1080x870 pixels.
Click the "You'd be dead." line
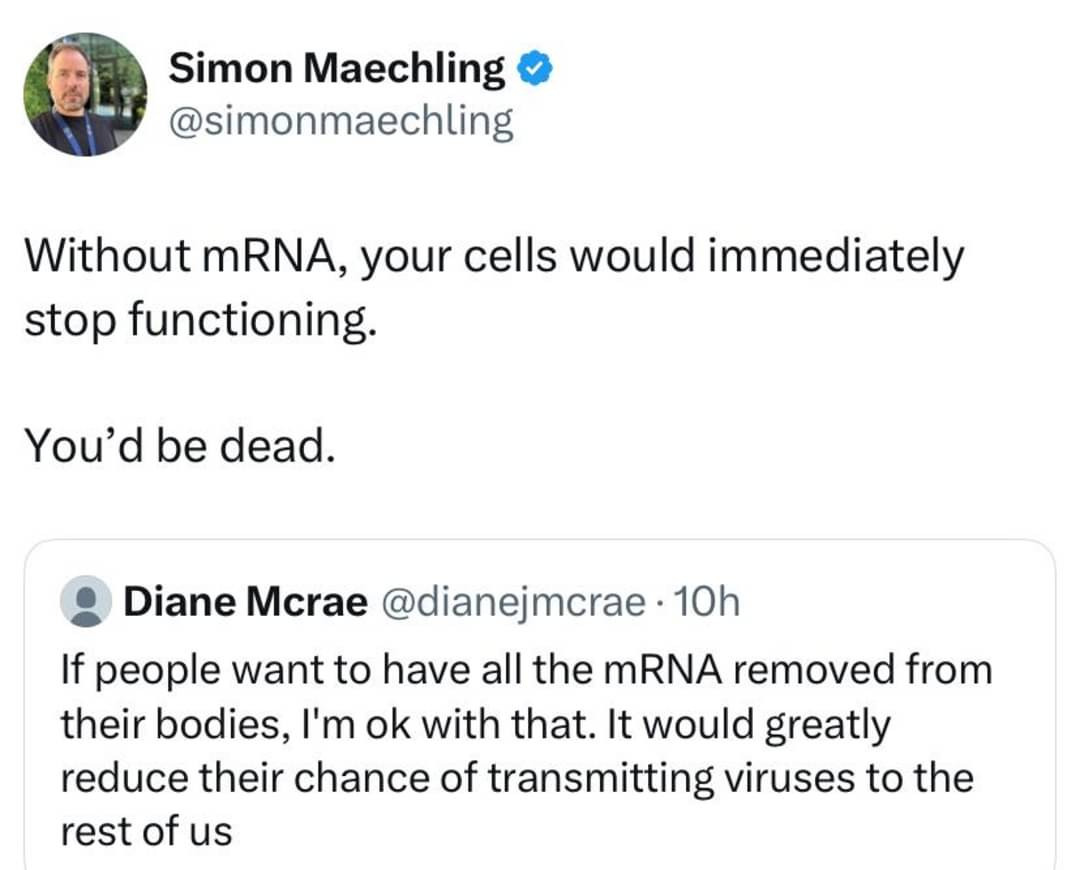(x=177, y=445)
